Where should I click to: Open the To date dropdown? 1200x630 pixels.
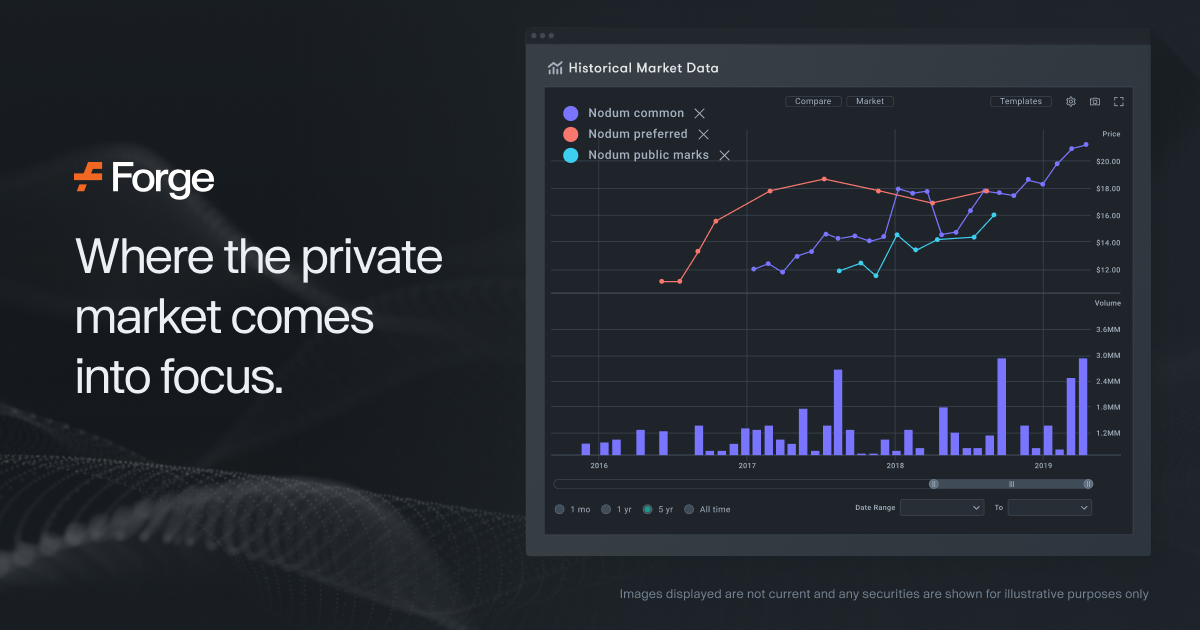1050,508
